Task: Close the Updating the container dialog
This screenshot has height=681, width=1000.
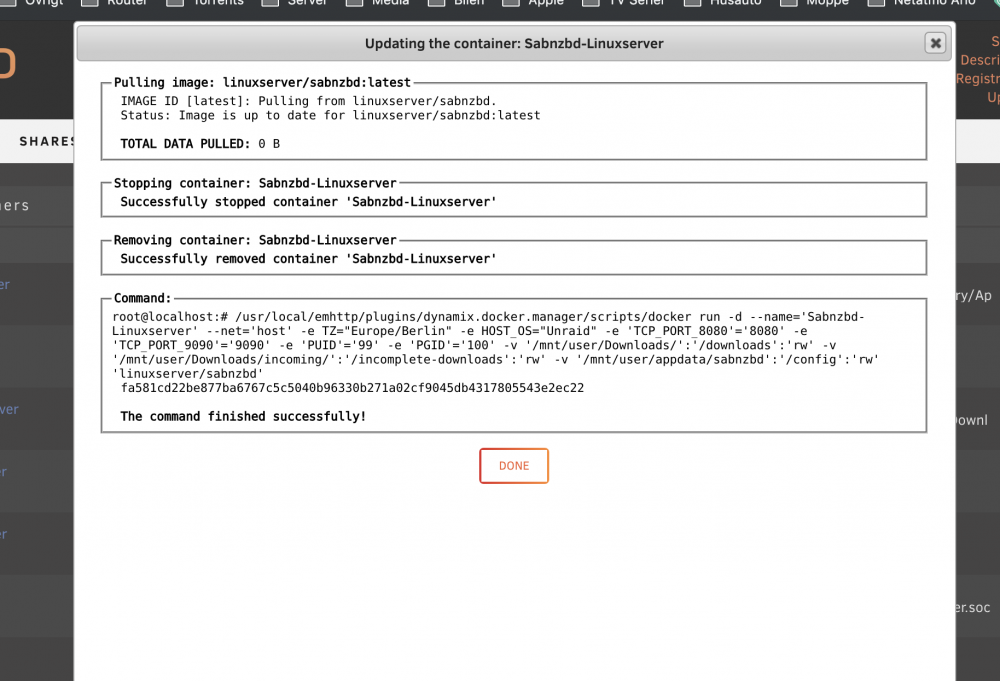Action: pyautogui.click(x=935, y=43)
